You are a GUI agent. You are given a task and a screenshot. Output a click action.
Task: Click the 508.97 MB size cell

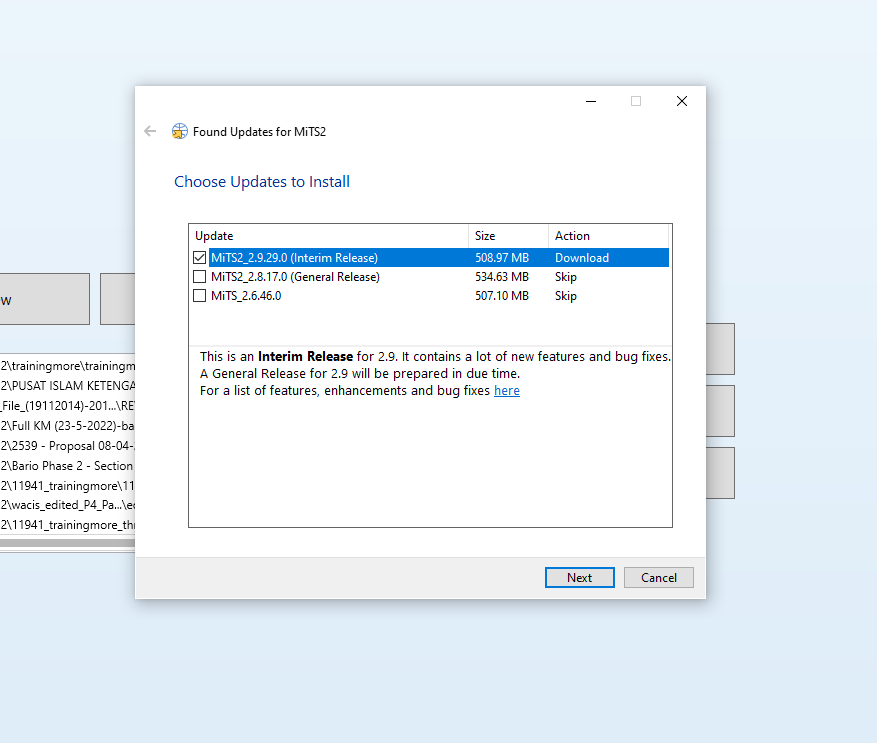click(x=502, y=257)
